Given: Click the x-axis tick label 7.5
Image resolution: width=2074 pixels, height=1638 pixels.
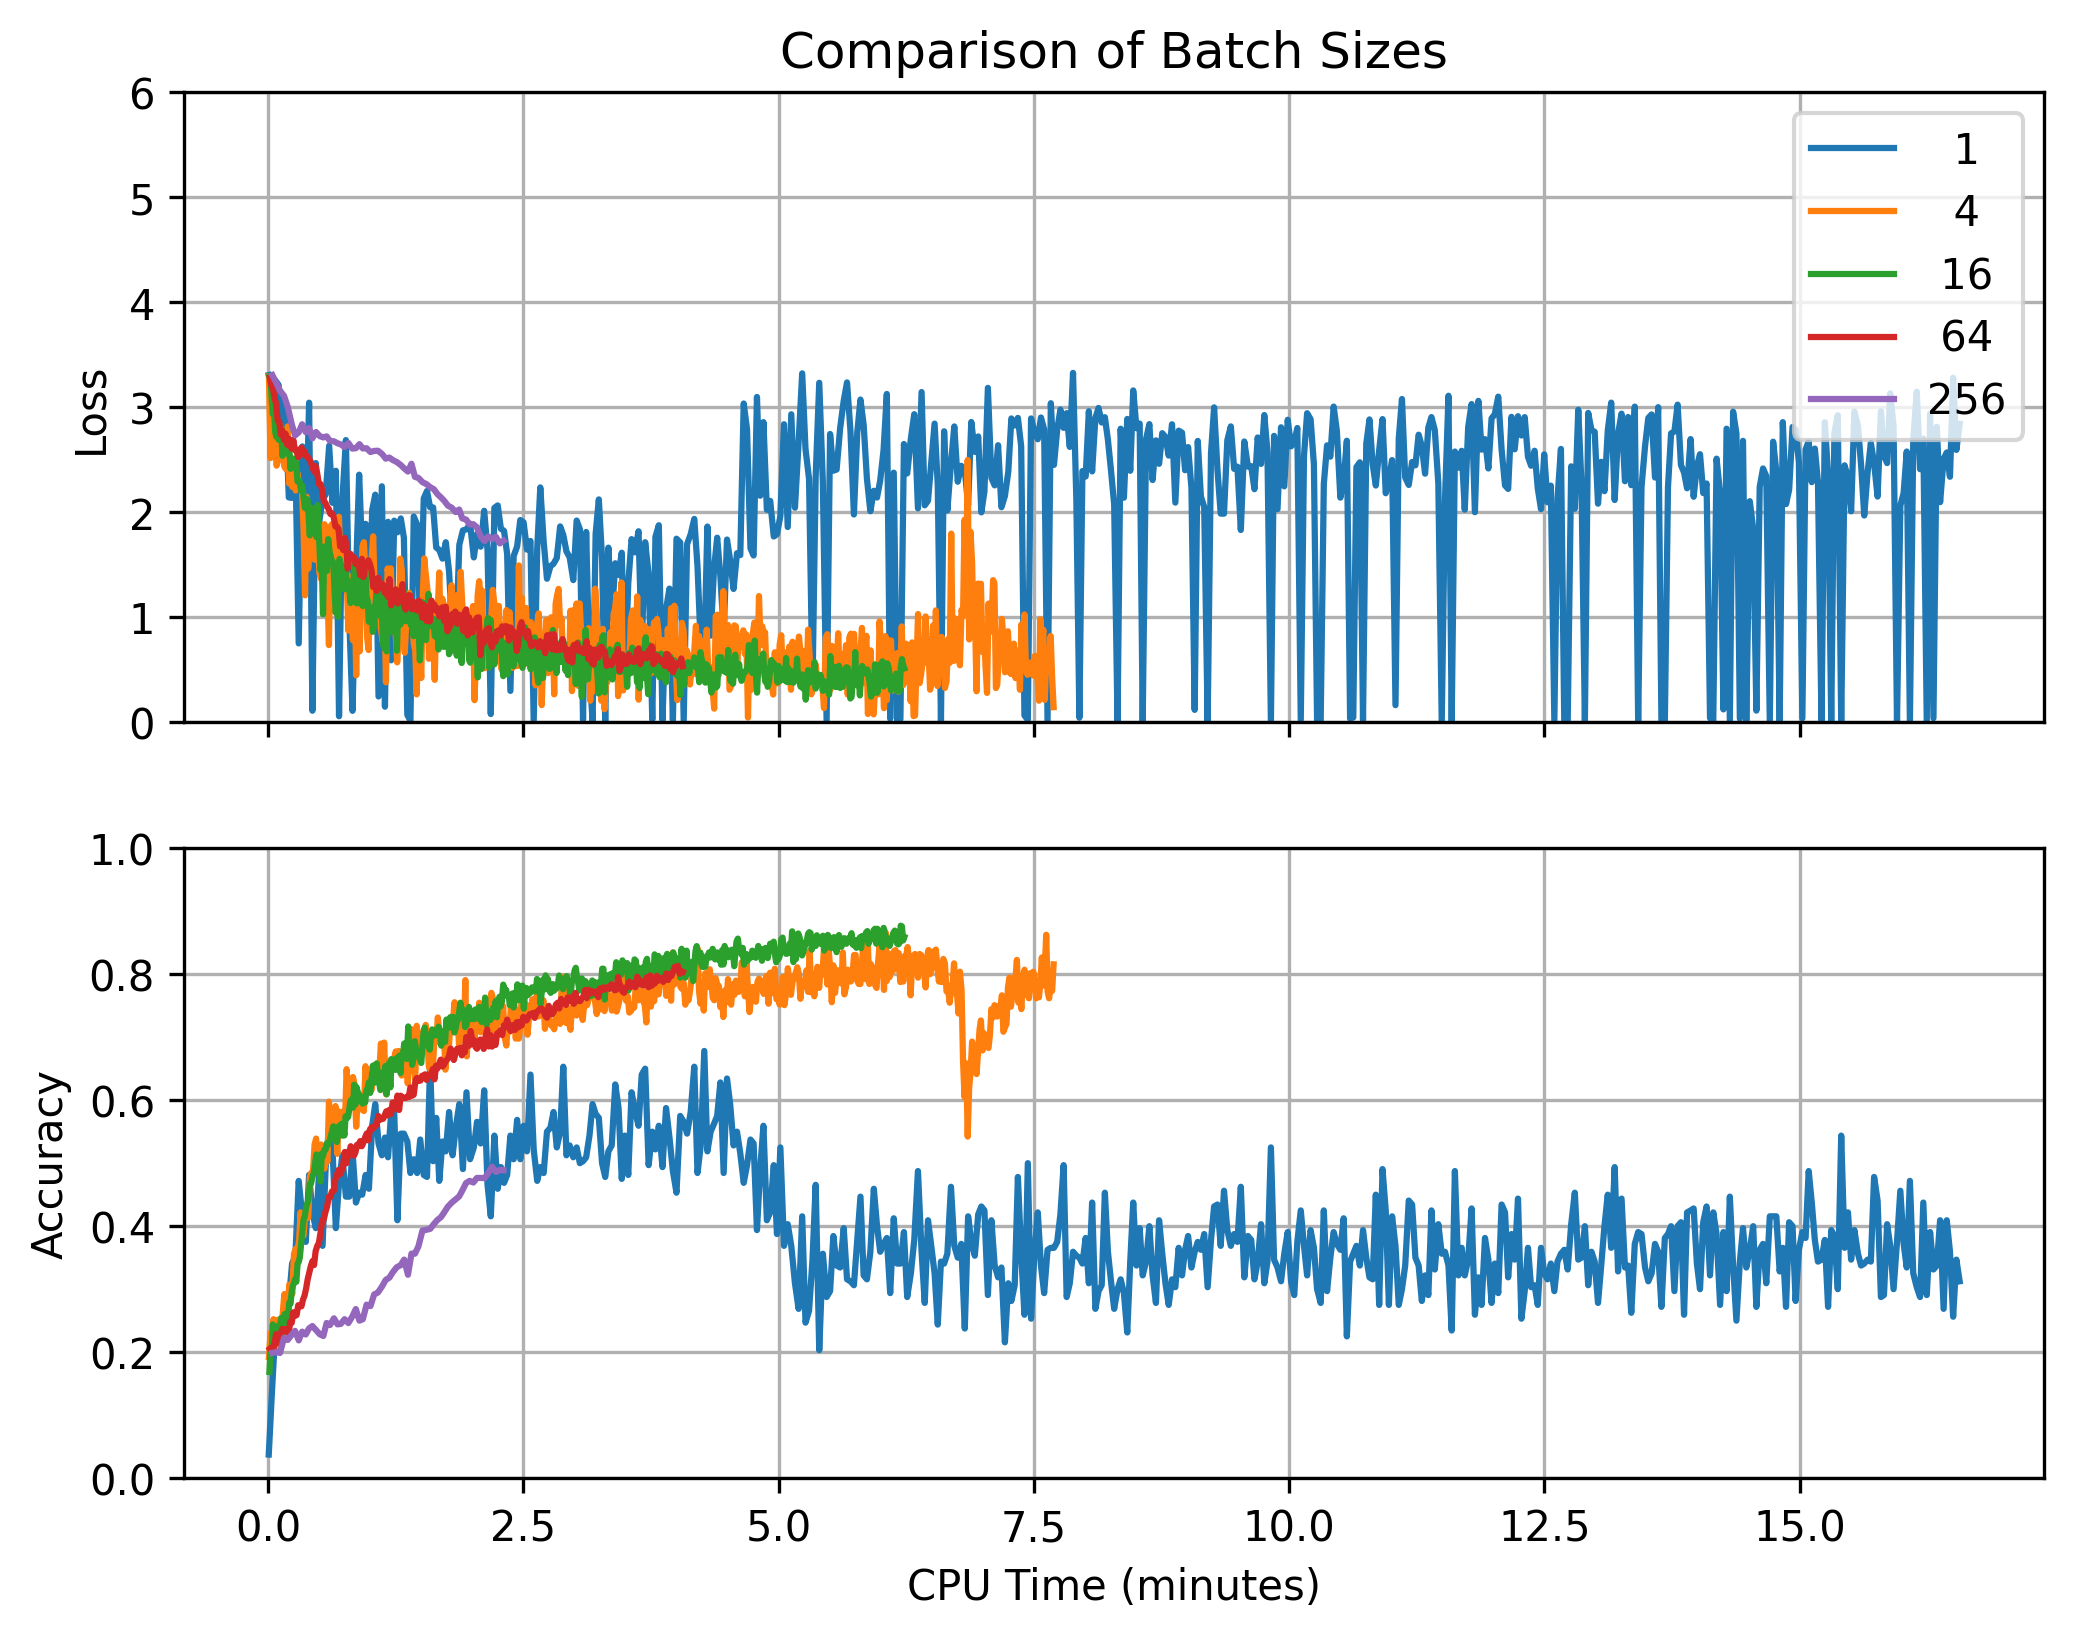Looking at the screenshot, I should click(x=1034, y=1527).
